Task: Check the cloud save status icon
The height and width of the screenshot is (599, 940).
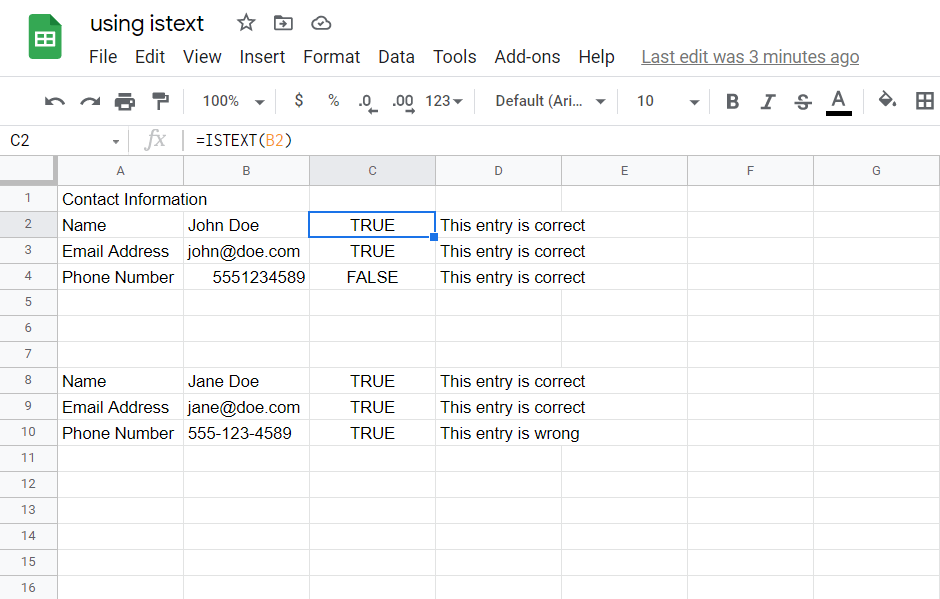Action: [321, 23]
